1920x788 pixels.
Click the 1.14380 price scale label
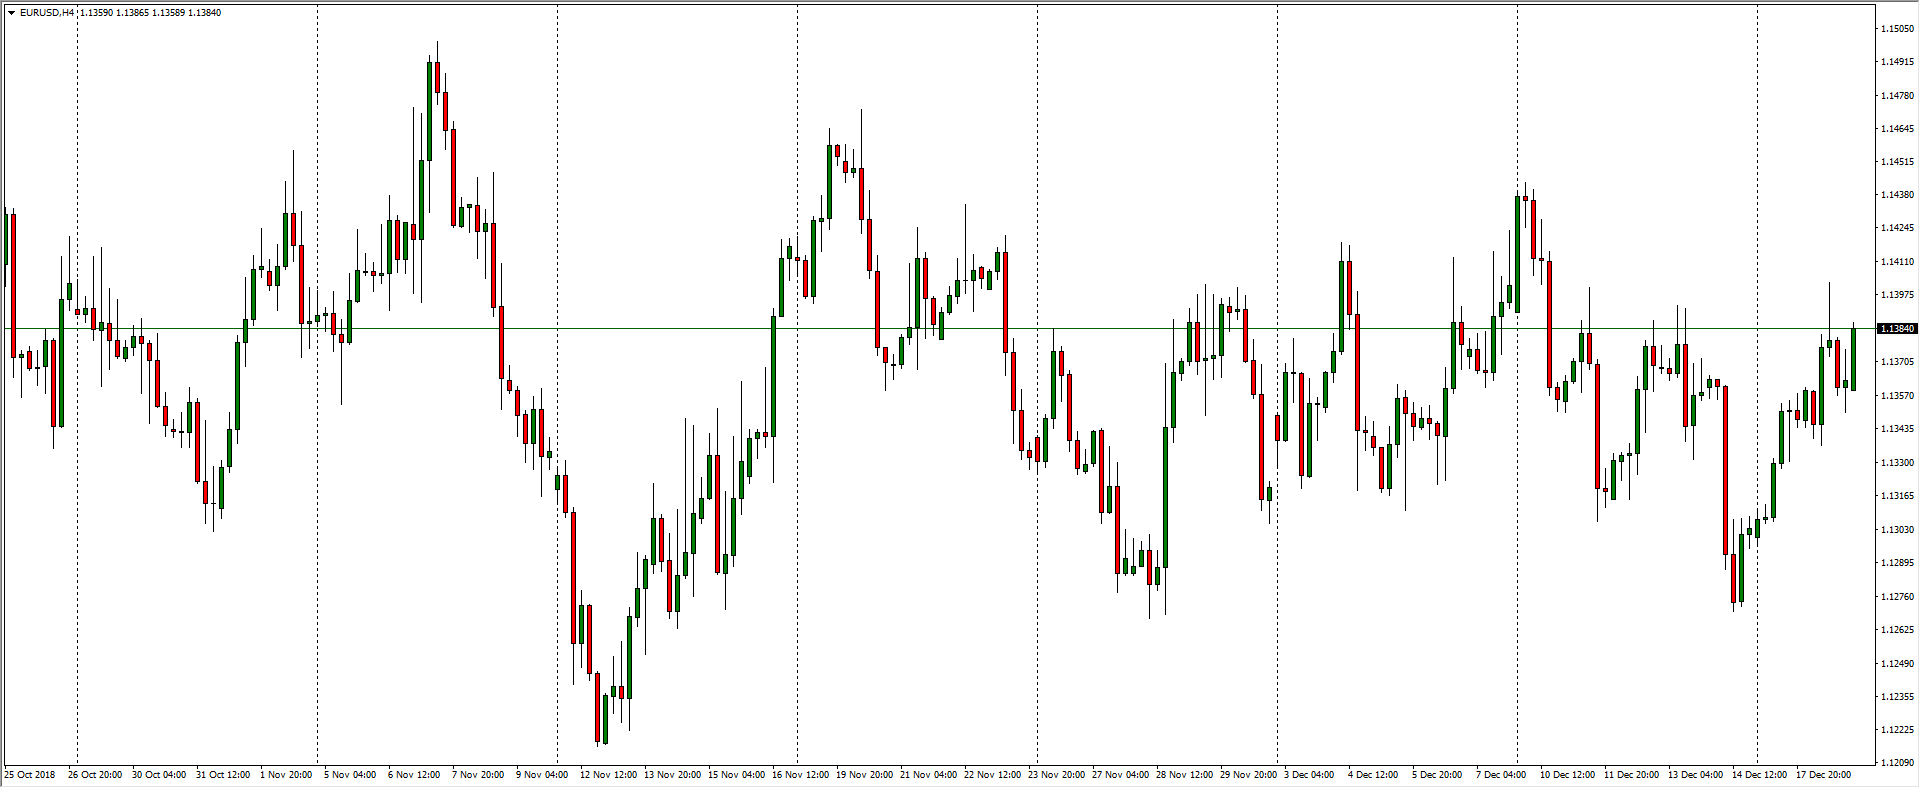pos(1897,195)
